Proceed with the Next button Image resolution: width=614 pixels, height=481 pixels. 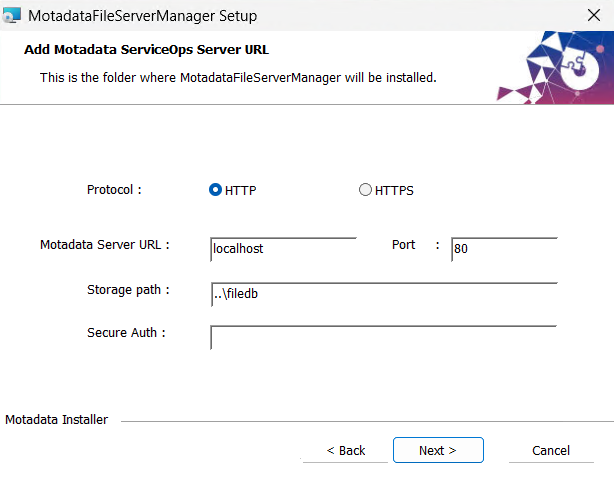[438, 450]
